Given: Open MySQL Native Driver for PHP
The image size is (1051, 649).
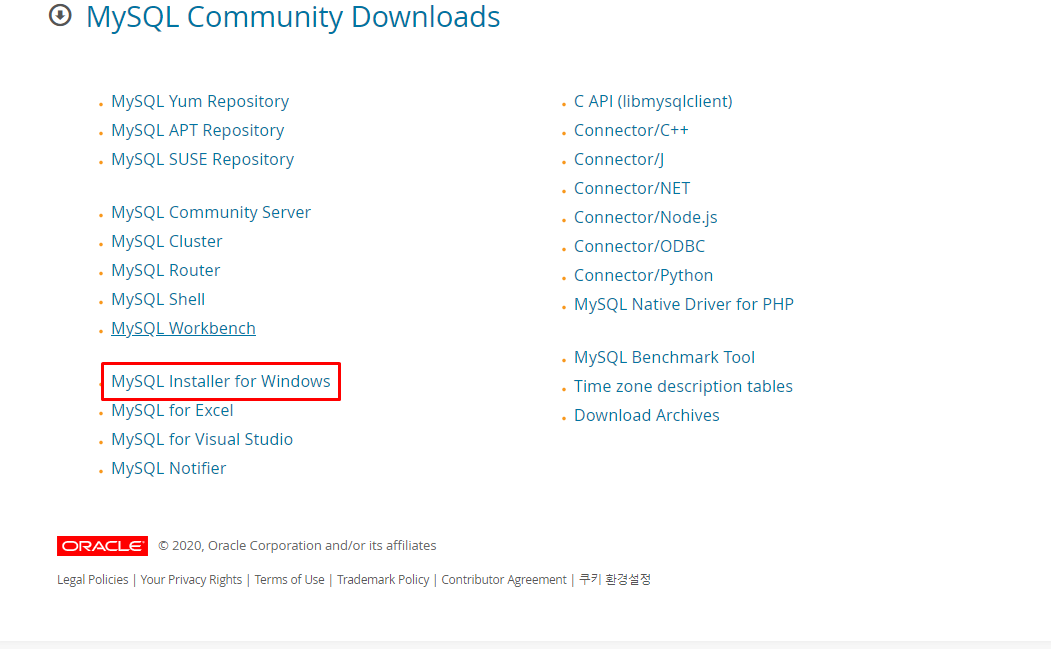Looking at the screenshot, I should (x=684, y=304).
